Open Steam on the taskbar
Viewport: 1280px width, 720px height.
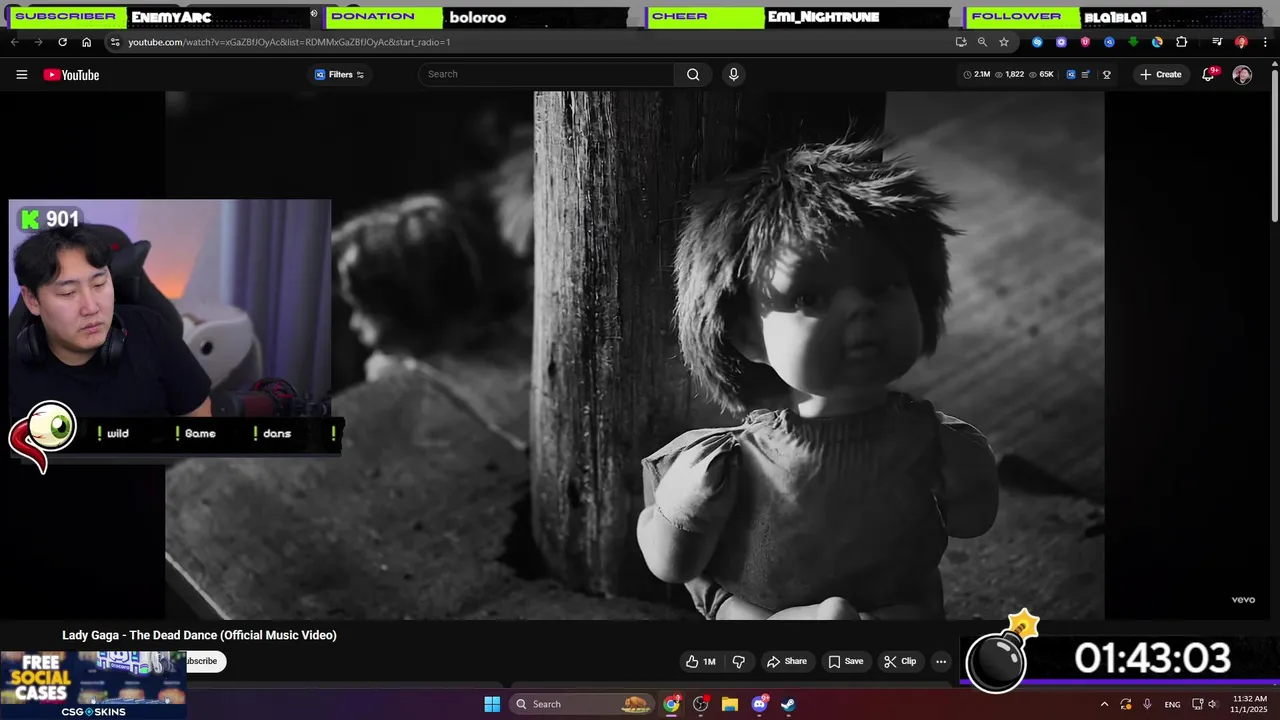click(x=788, y=704)
